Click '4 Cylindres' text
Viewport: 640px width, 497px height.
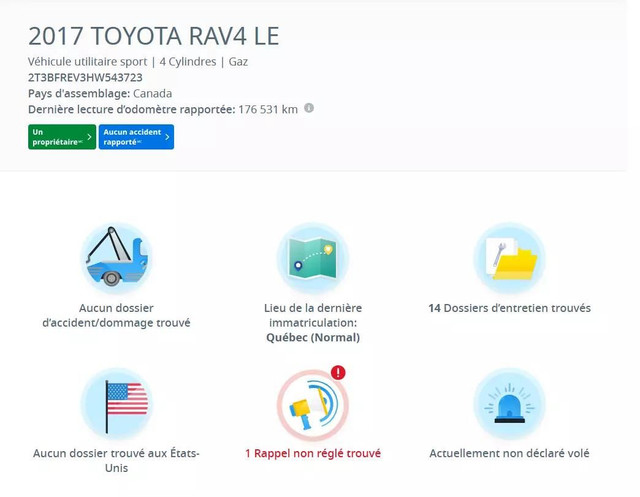[x=188, y=62]
